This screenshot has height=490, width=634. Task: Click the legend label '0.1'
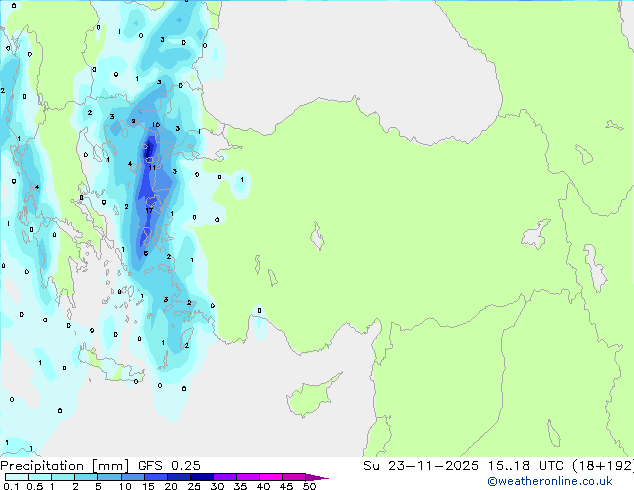tap(11, 486)
